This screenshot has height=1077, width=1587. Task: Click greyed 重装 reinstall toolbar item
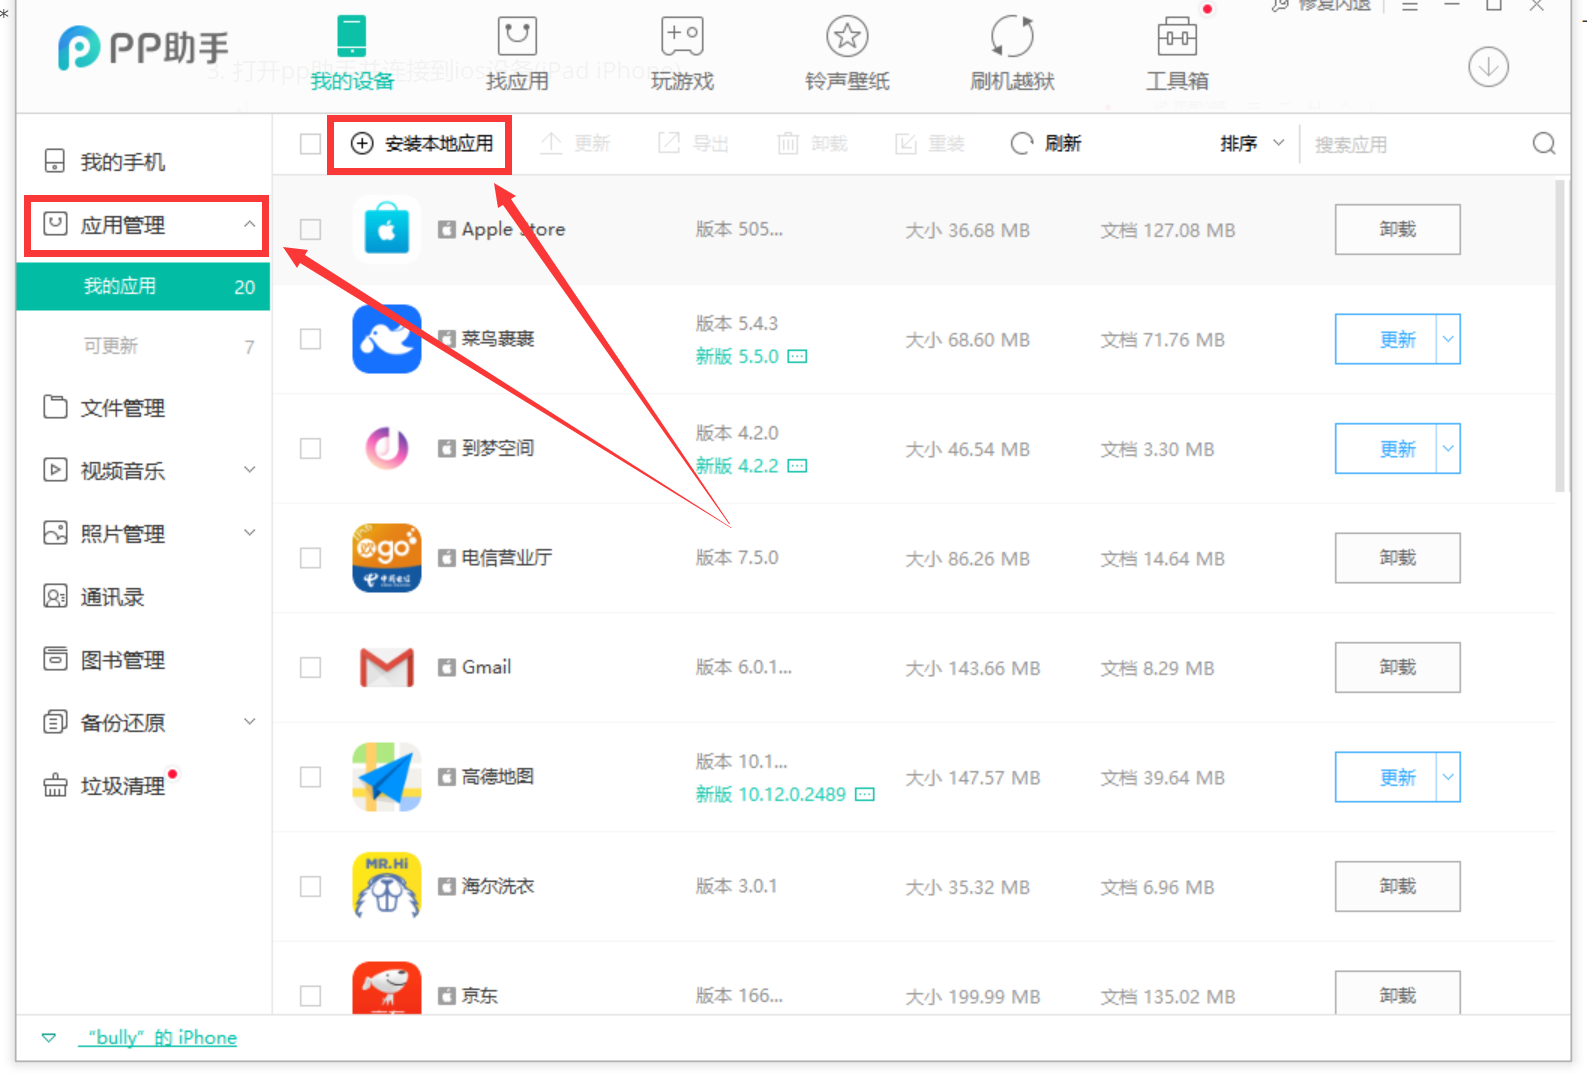click(929, 144)
